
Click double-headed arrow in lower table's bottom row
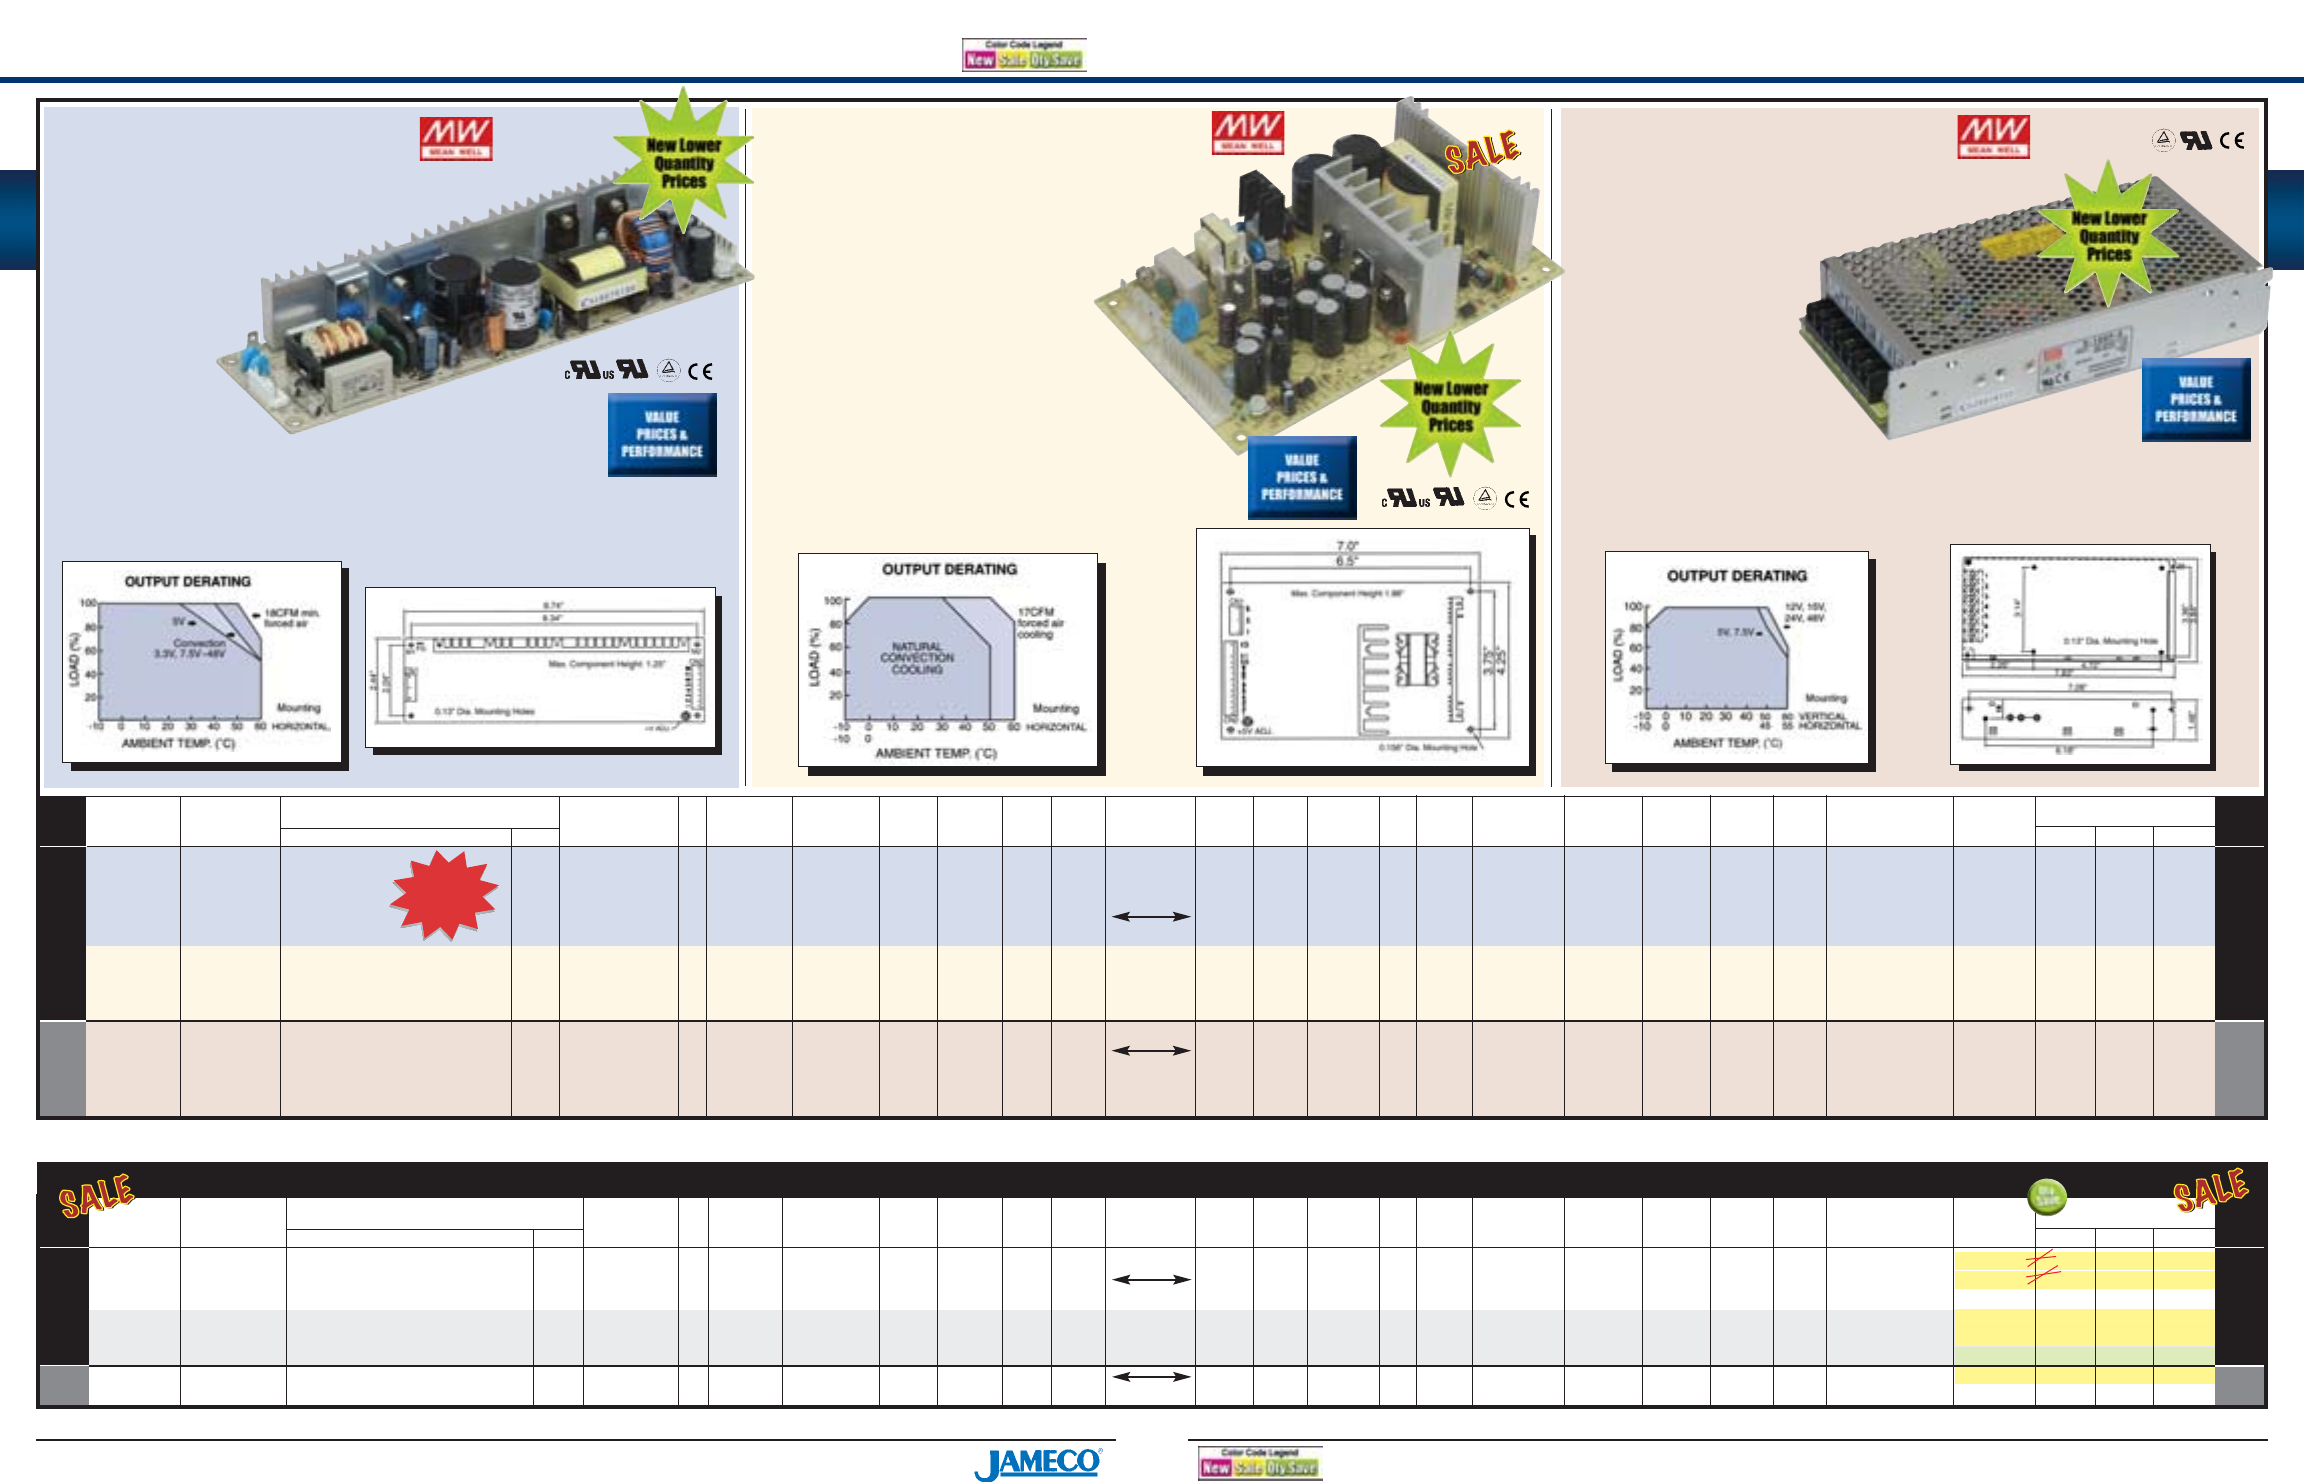[1151, 1377]
